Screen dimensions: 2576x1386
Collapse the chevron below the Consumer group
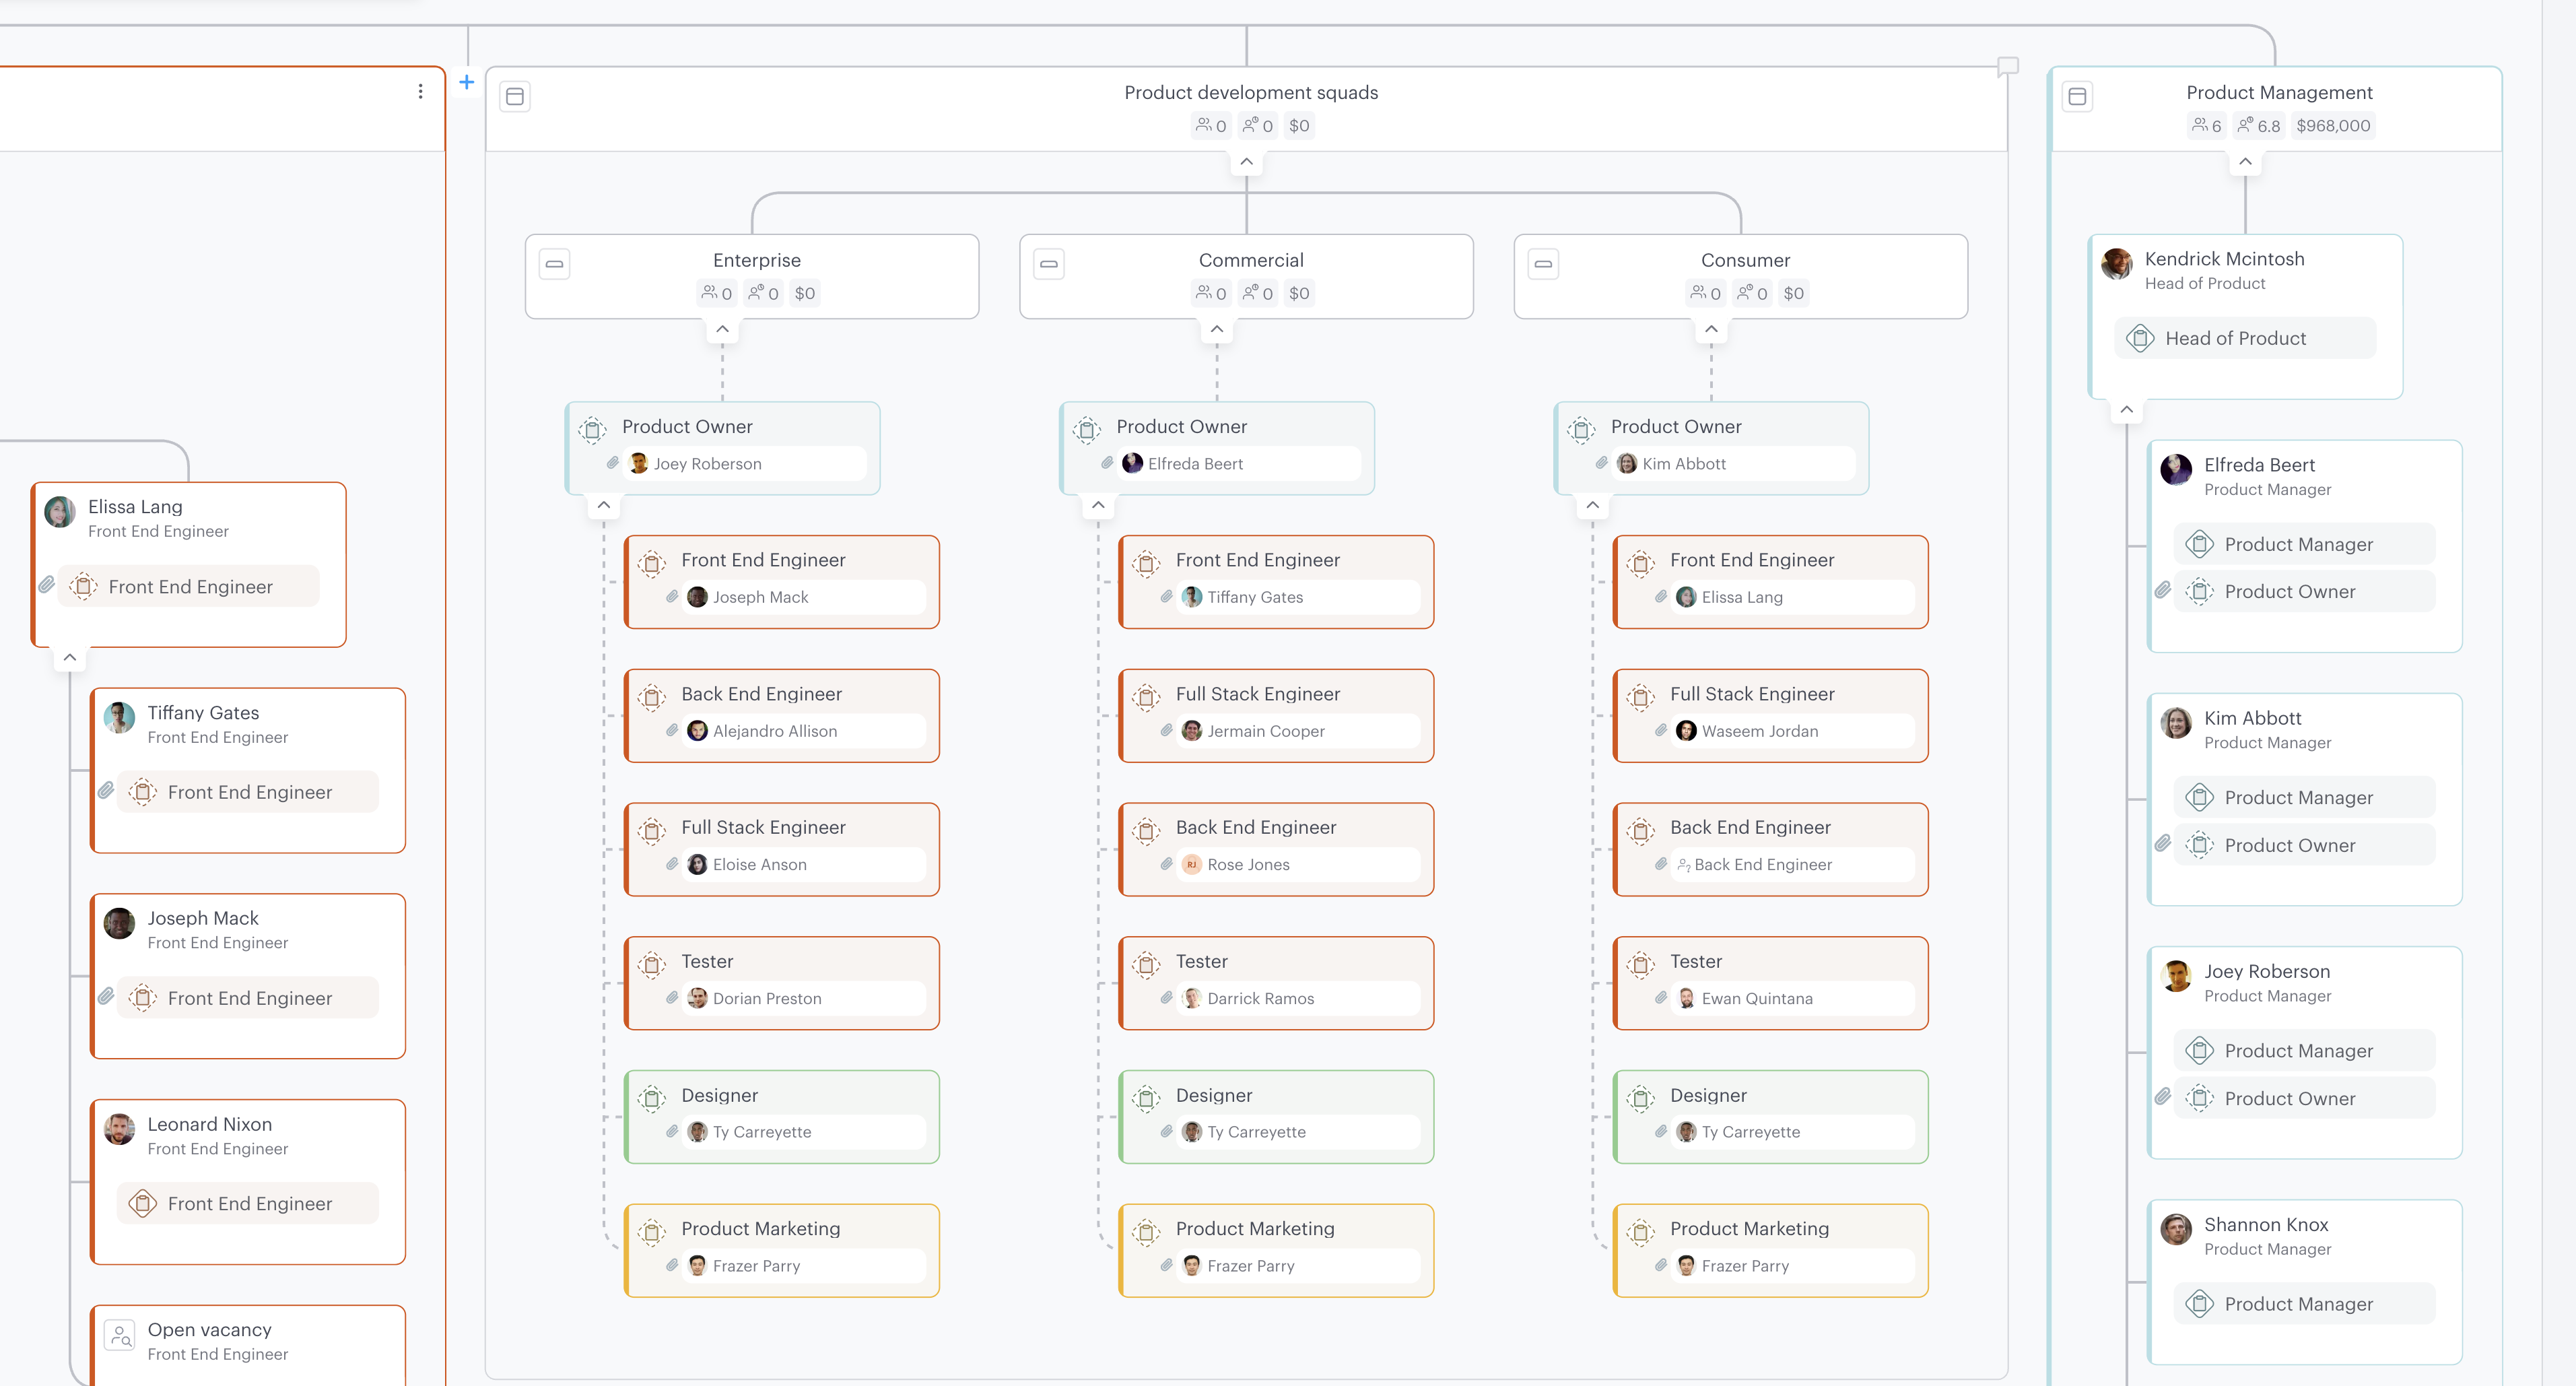point(1711,329)
